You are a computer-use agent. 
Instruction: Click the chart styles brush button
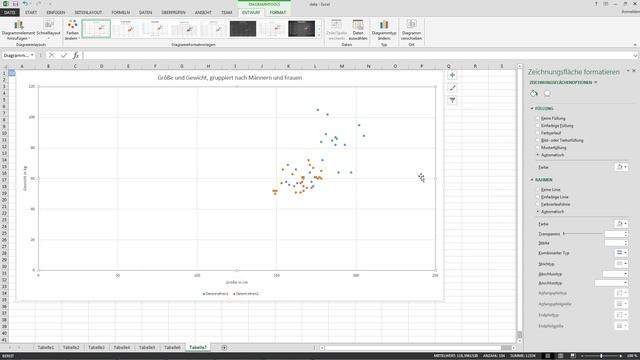pyautogui.click(x=452, y=88)
